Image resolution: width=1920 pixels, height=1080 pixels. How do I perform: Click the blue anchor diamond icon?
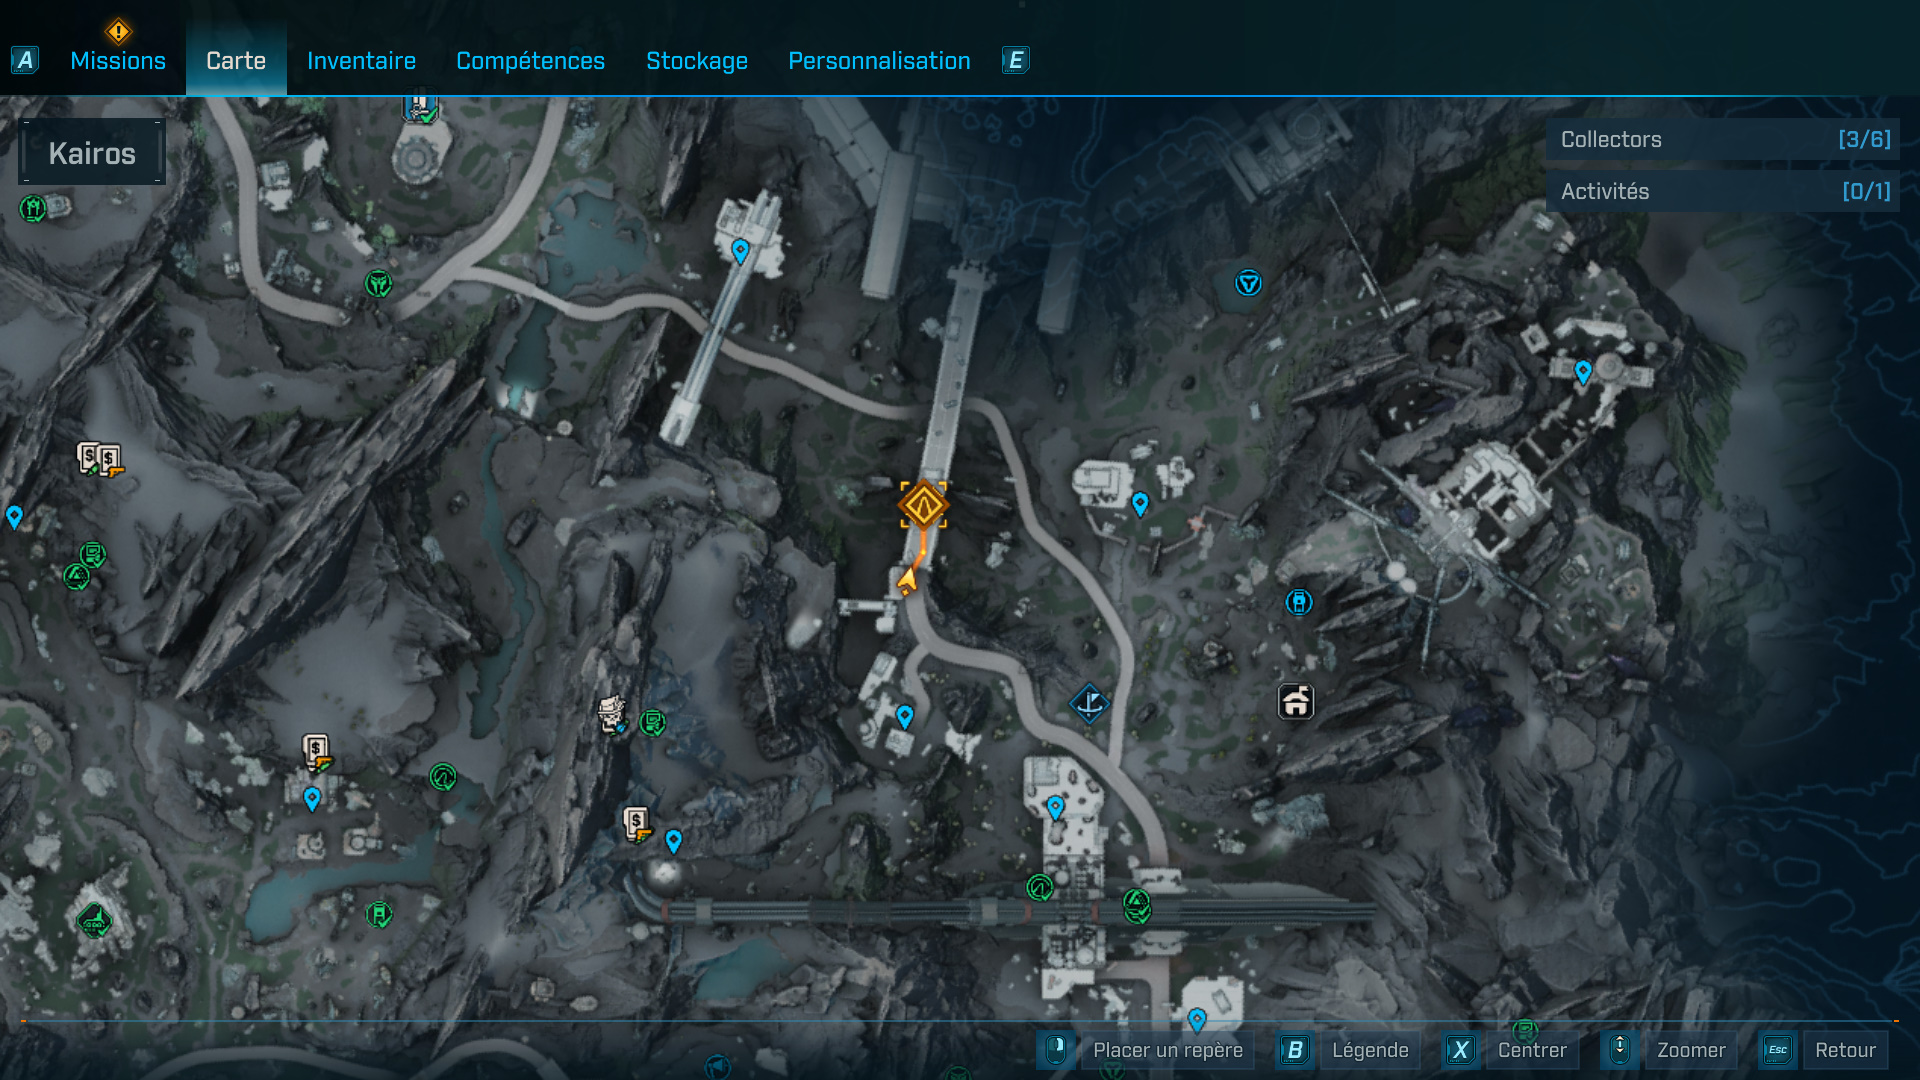pos(1090,703)
